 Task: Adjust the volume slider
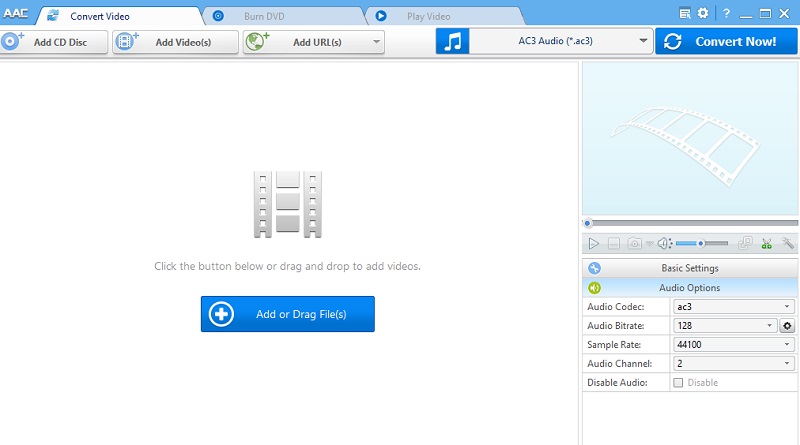coord(702,243)
